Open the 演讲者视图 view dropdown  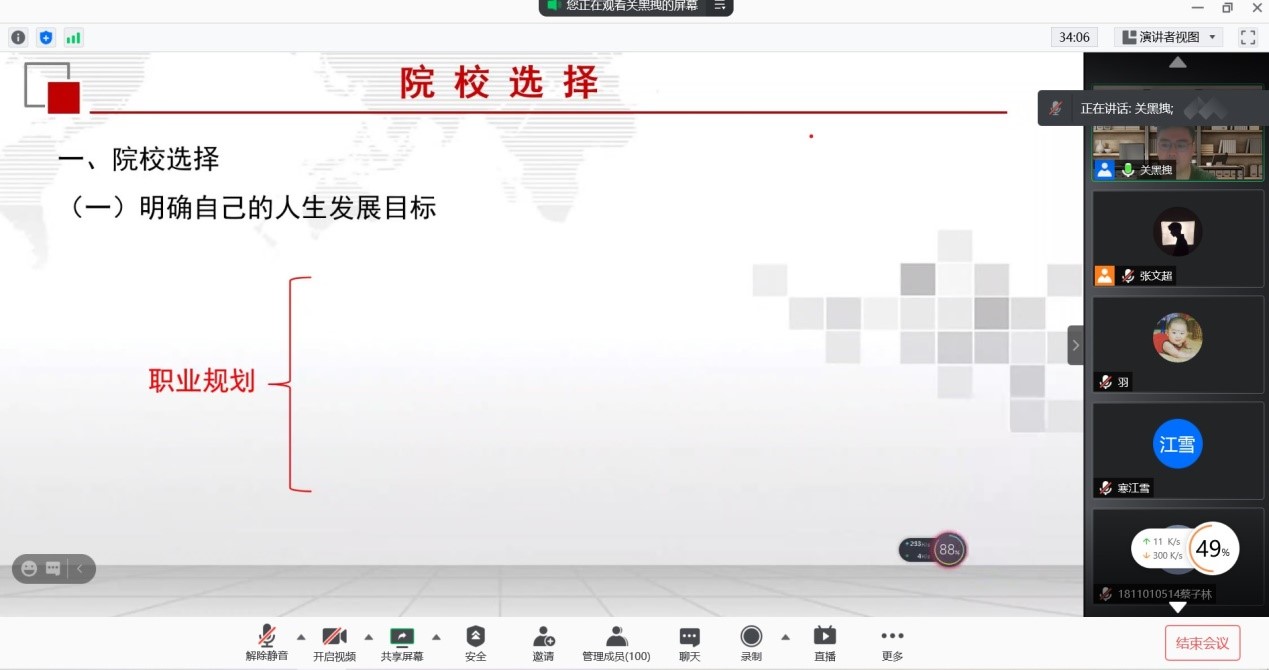click(1168, 37)
